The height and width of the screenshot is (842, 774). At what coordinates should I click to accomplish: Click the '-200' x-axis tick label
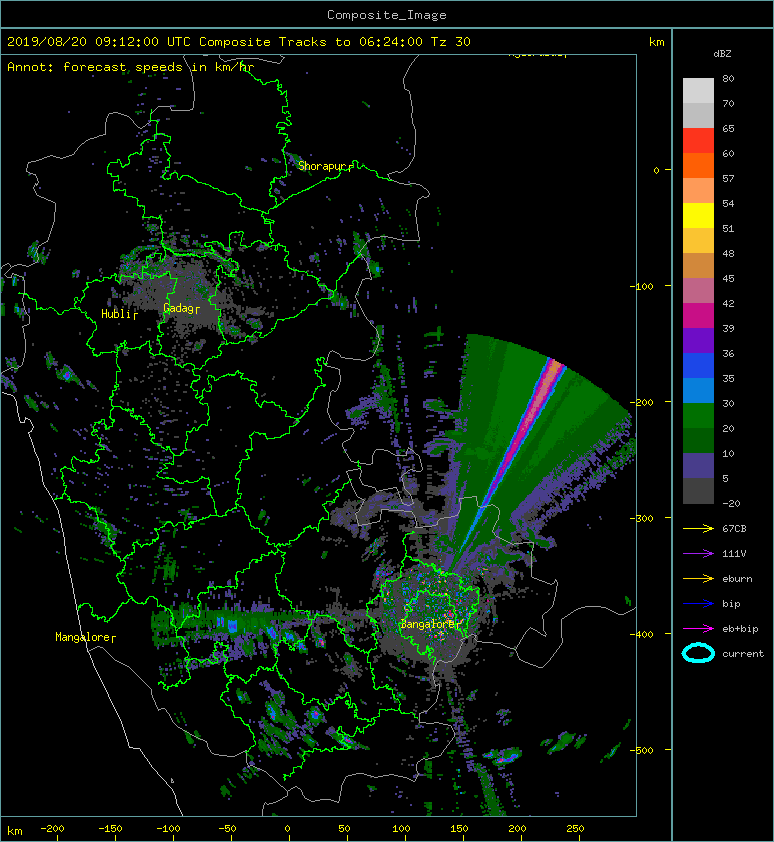tap(52, 829)
